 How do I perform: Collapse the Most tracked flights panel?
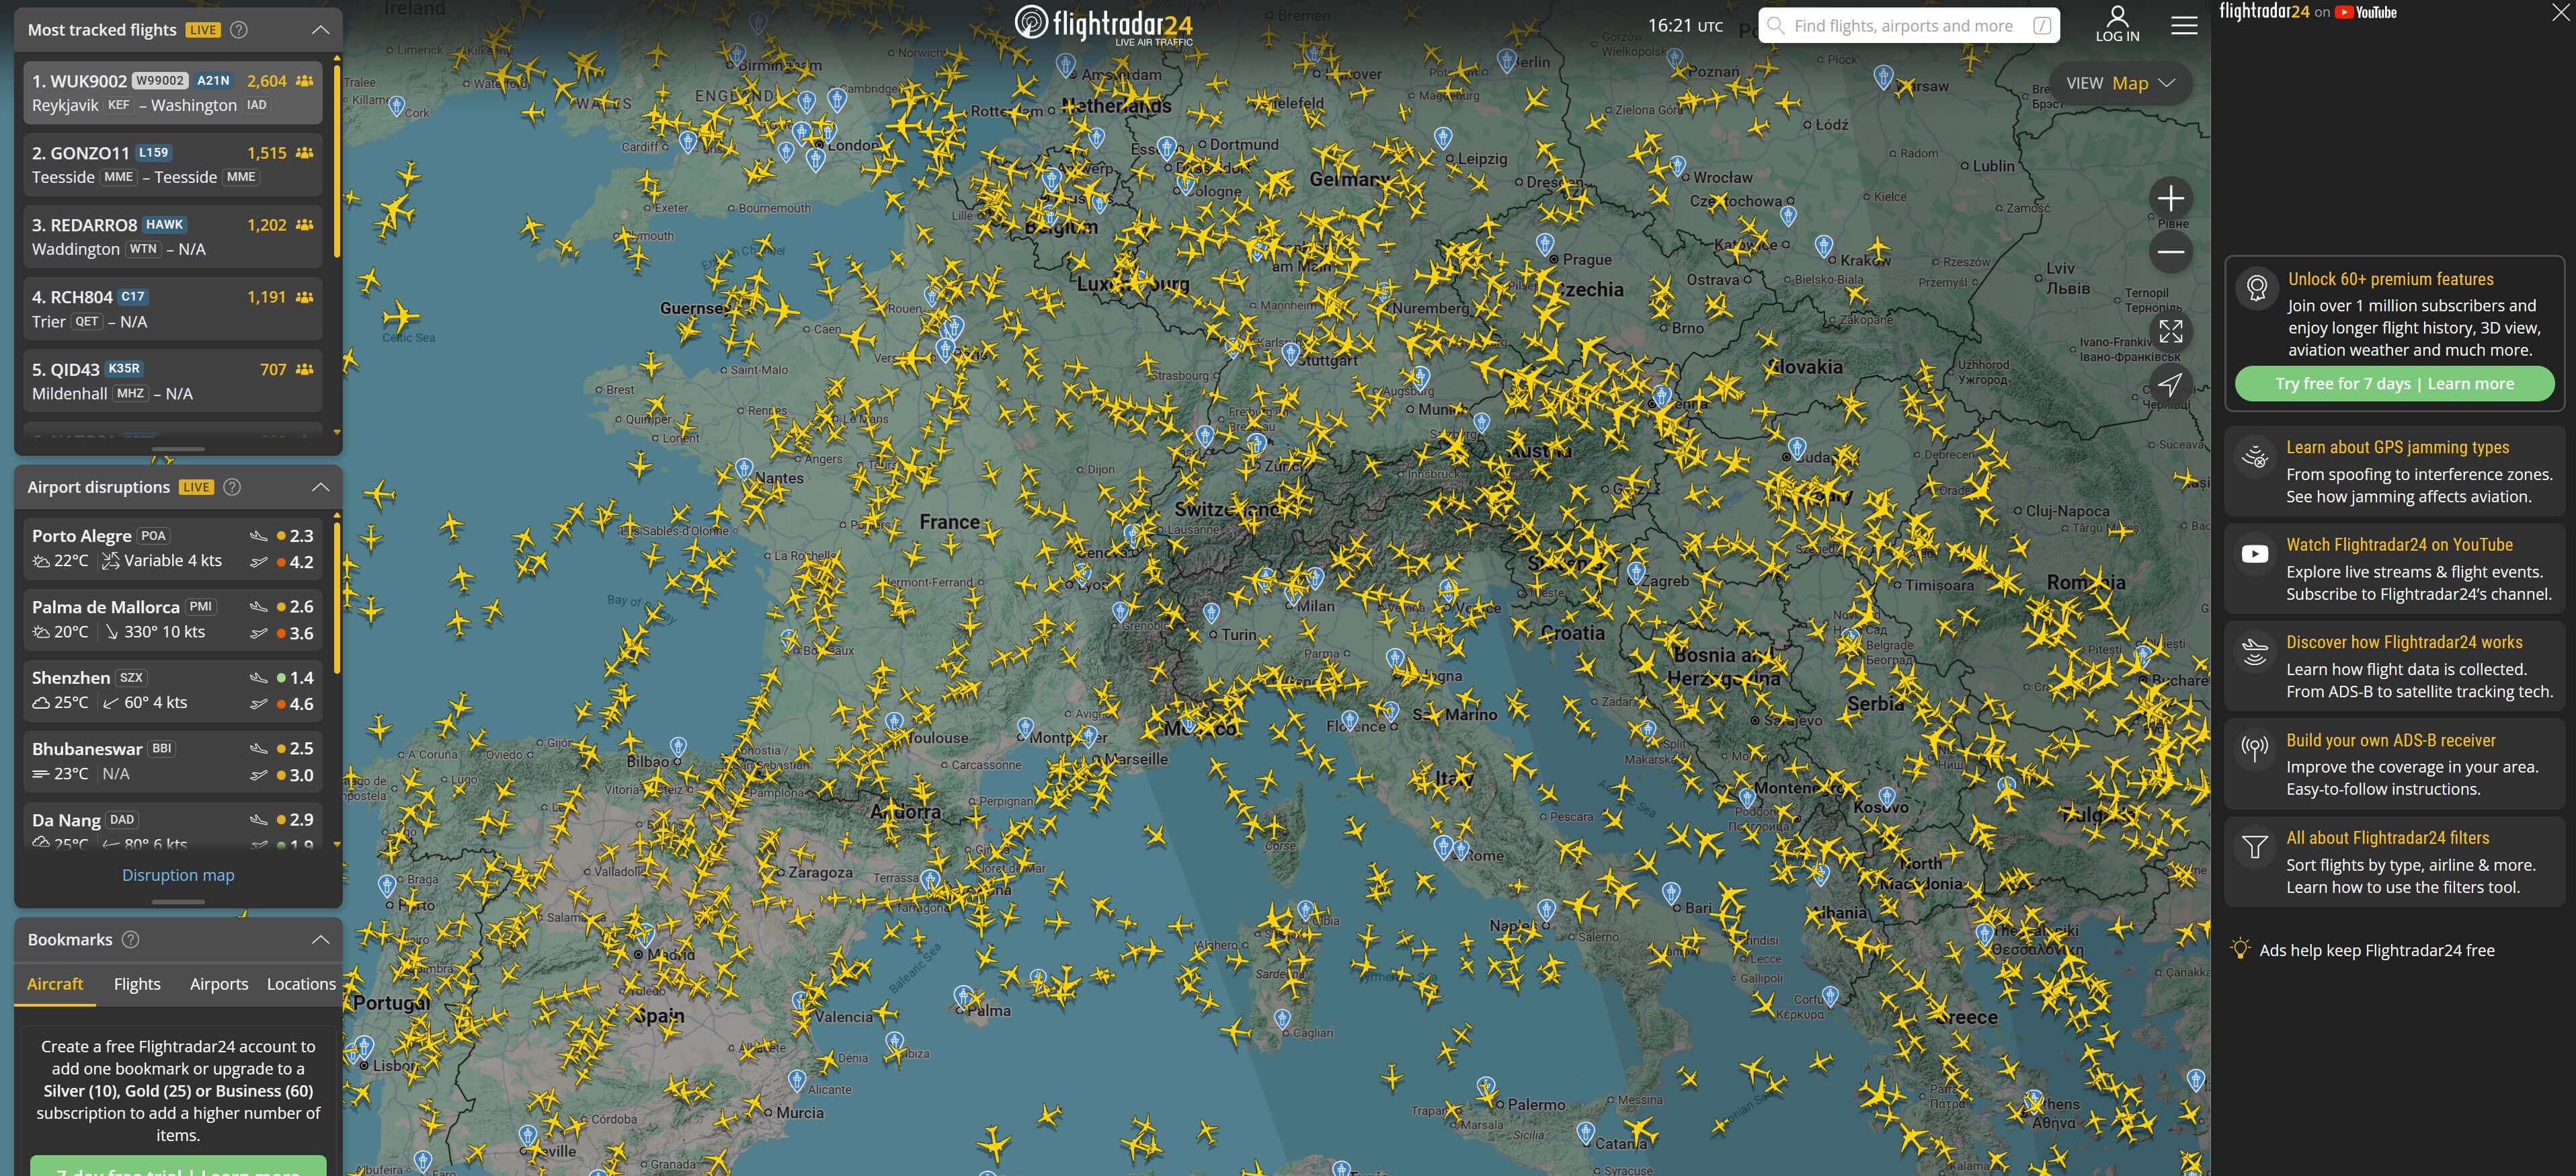click(x=320, y=30)
